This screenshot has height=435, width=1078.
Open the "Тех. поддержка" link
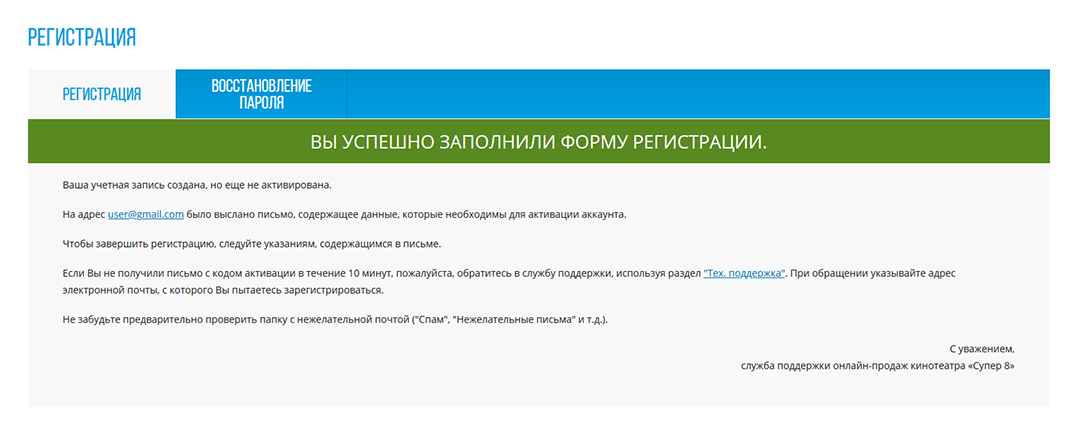click(744, 273)
